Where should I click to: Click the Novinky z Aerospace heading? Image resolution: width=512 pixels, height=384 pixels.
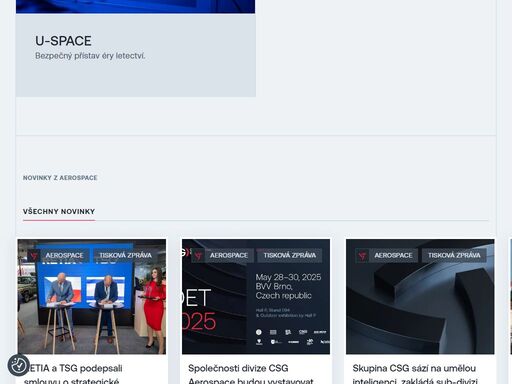pyautogui.click(x=60, y=178)
